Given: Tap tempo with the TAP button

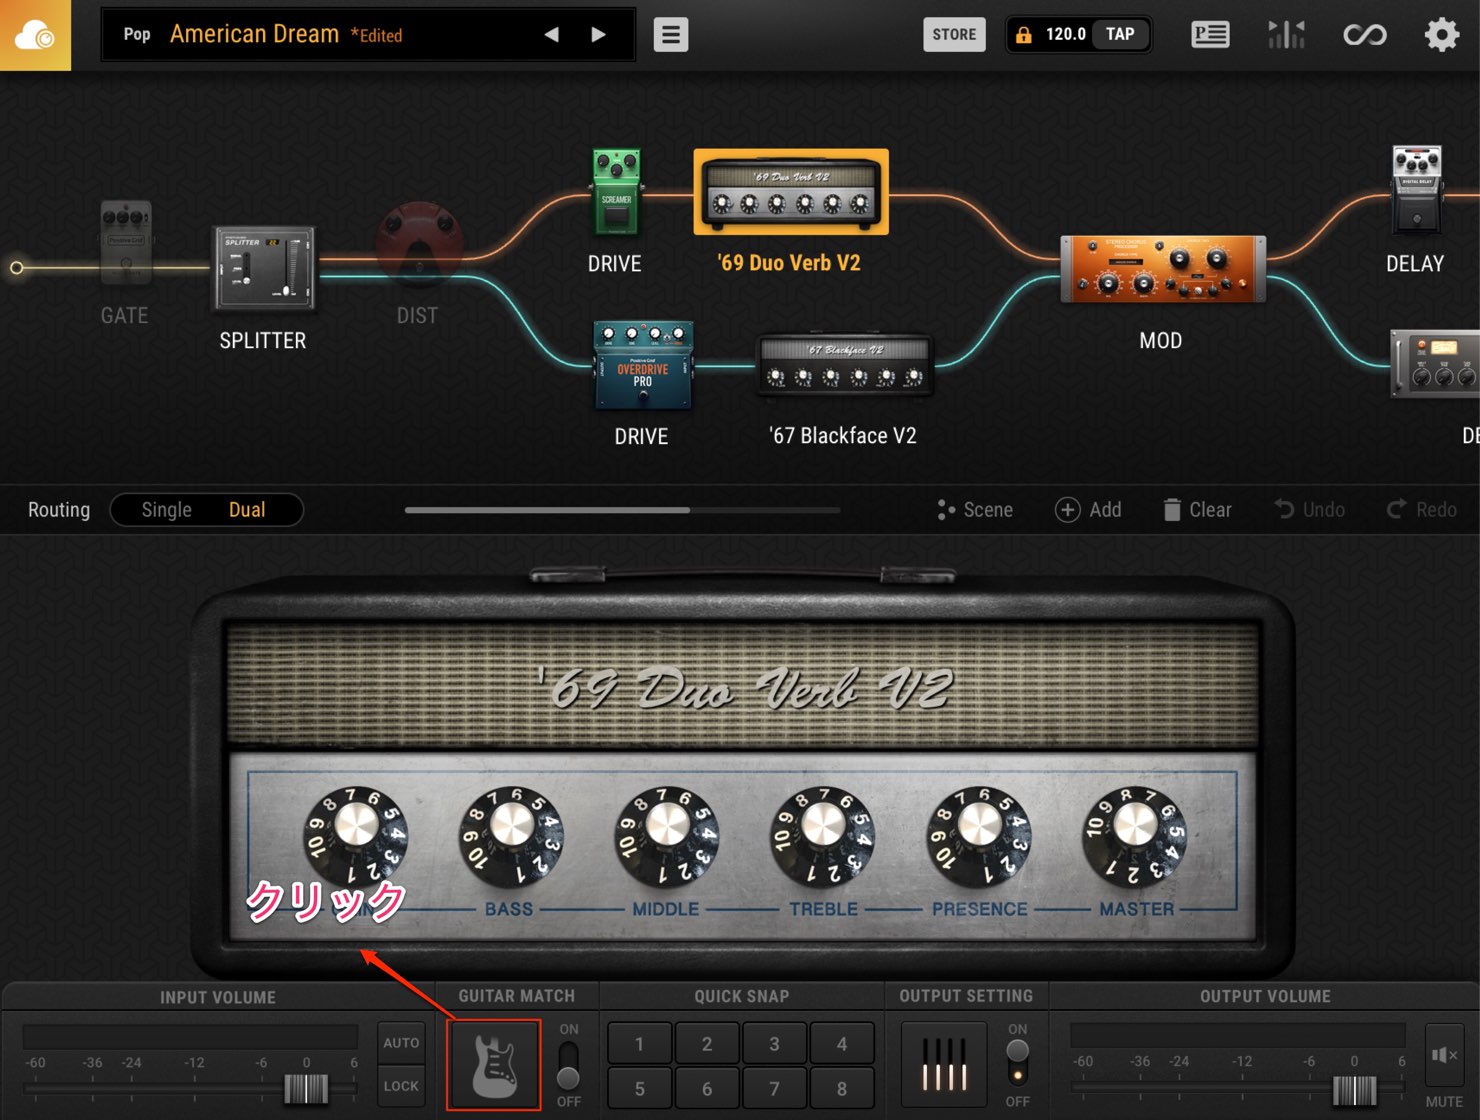Looking at the screenshot, I should [1120, 34].
